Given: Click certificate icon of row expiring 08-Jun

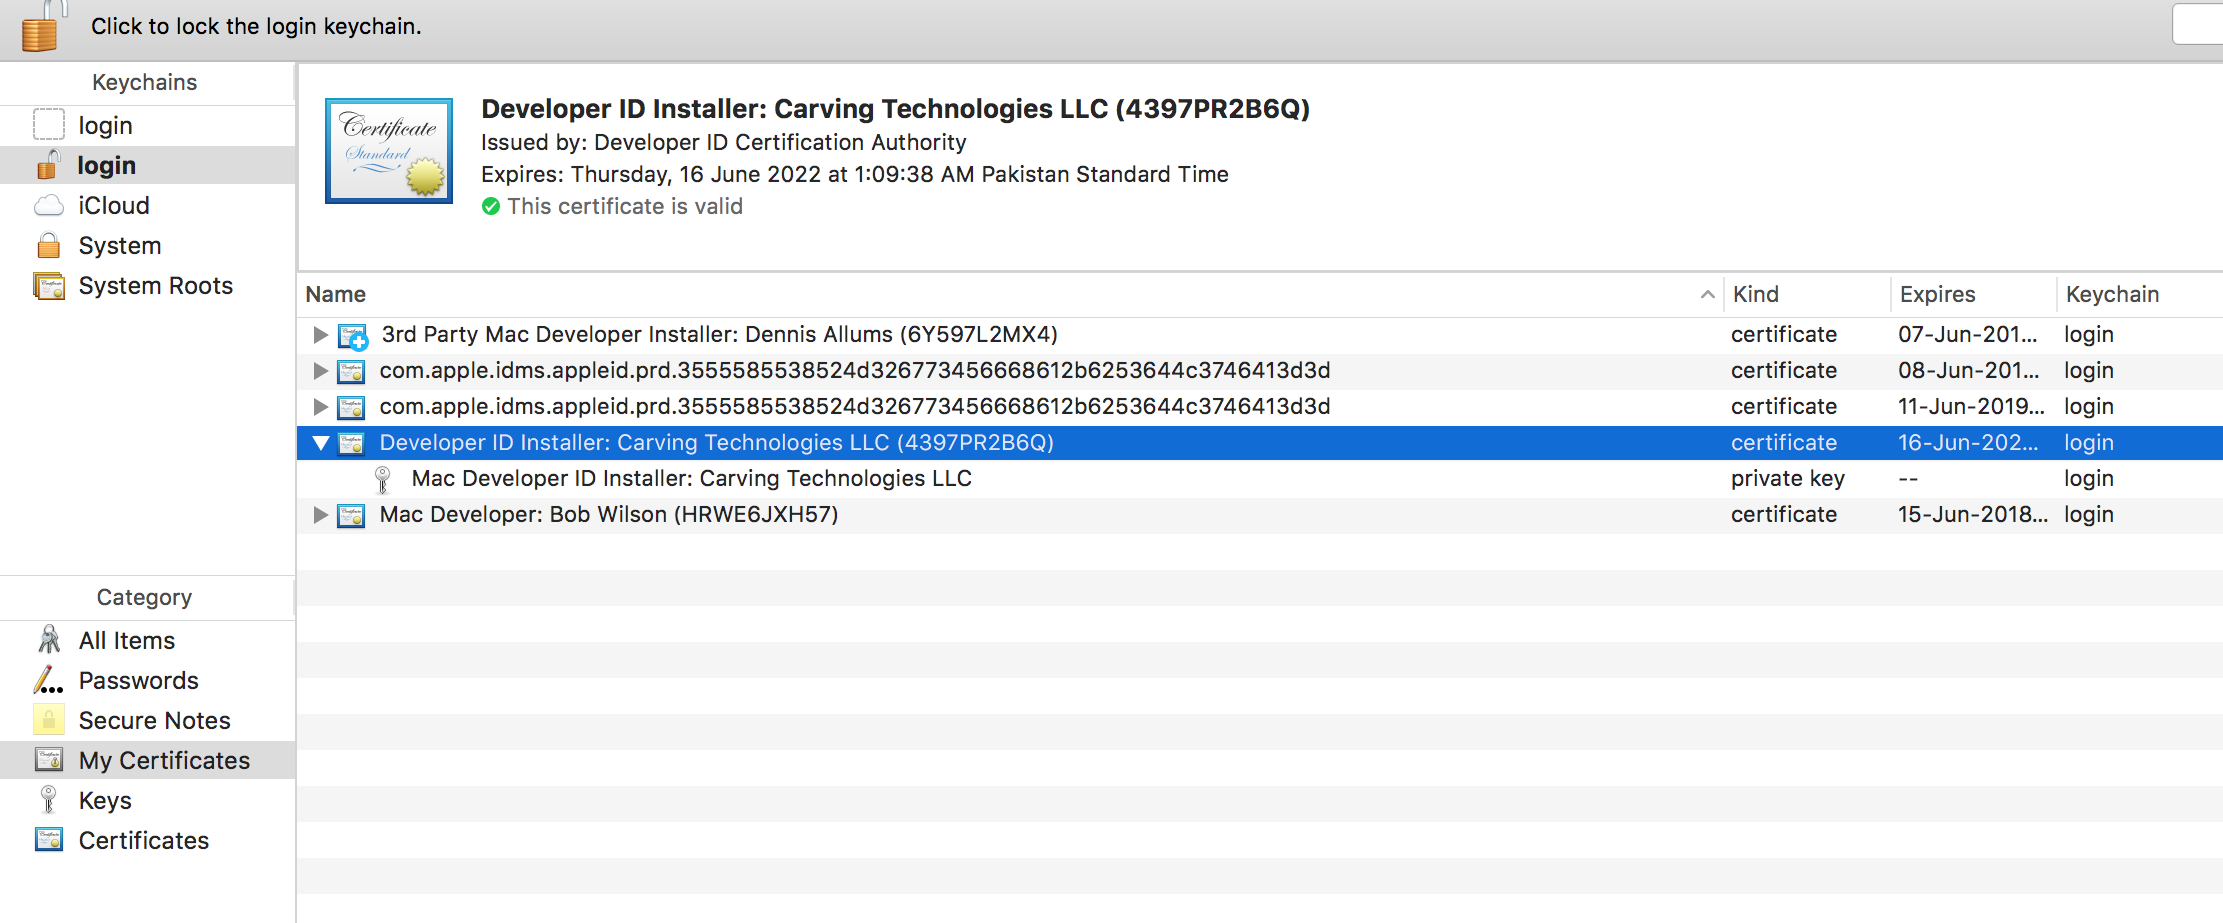Looking at the screenshot, I should click(351, 371).
